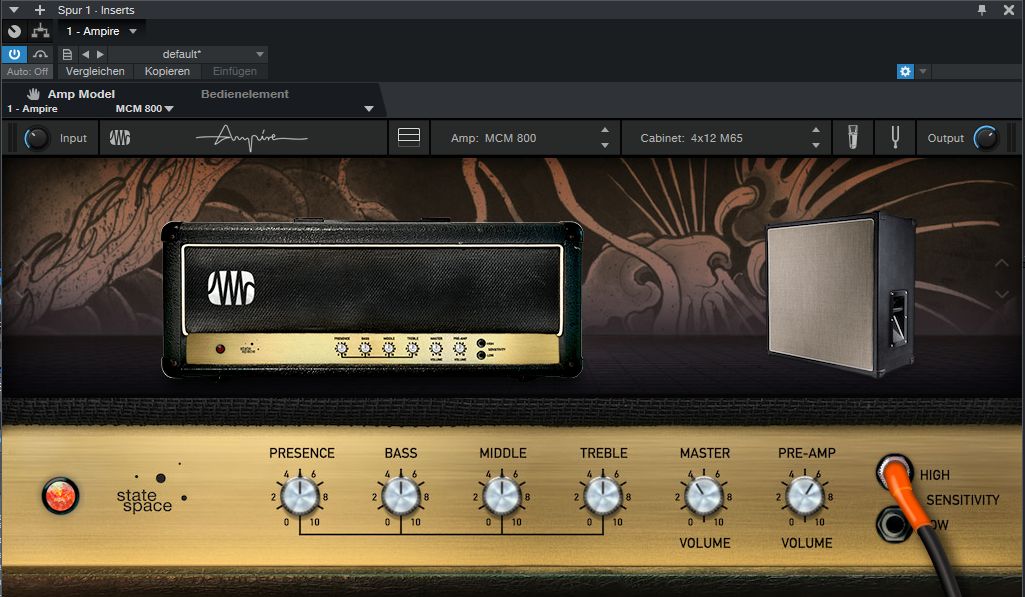Click the Bedienelement label
Screen dimensions: 1025x597
244,94
